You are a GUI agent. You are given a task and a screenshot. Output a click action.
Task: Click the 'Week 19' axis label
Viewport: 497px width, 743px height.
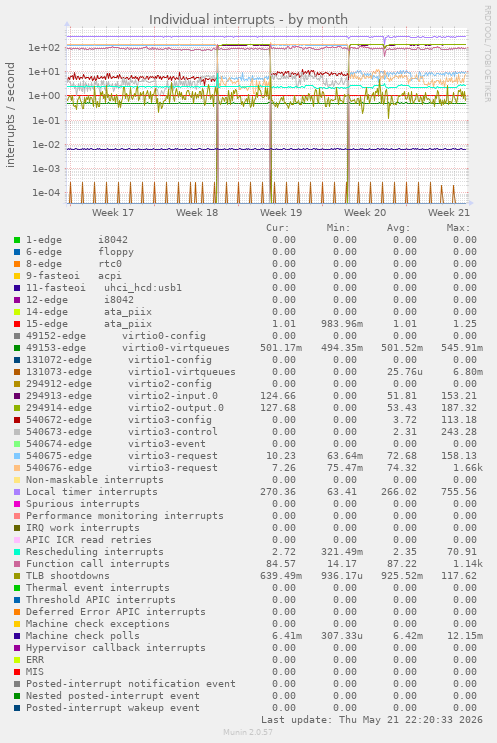281,212
